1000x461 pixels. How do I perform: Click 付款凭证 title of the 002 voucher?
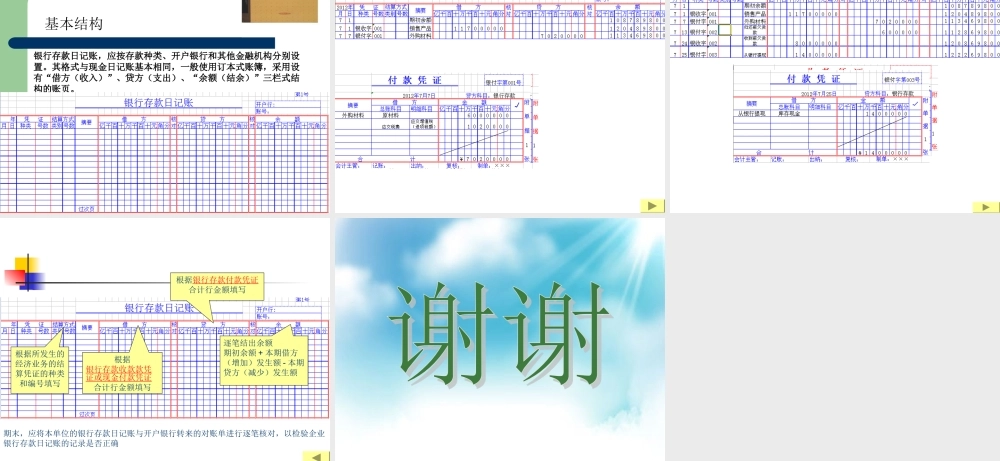(x=813, y=79)
